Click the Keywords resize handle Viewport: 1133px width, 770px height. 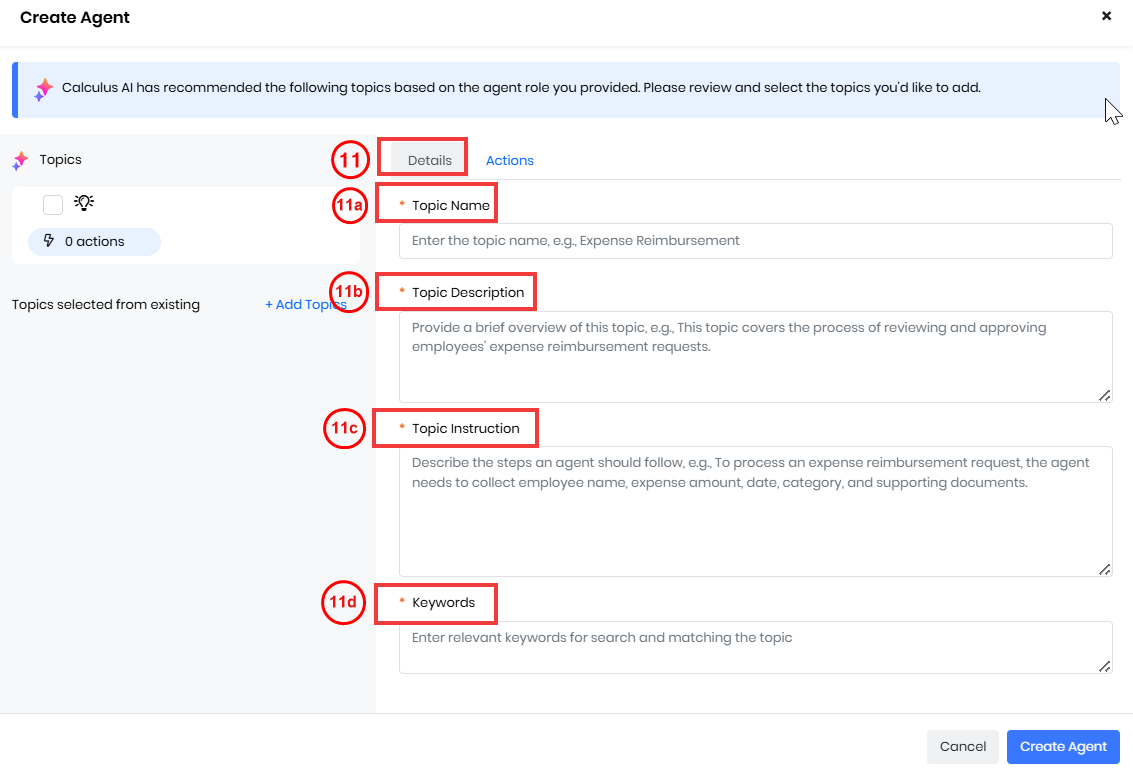[x=1104, y=666]
